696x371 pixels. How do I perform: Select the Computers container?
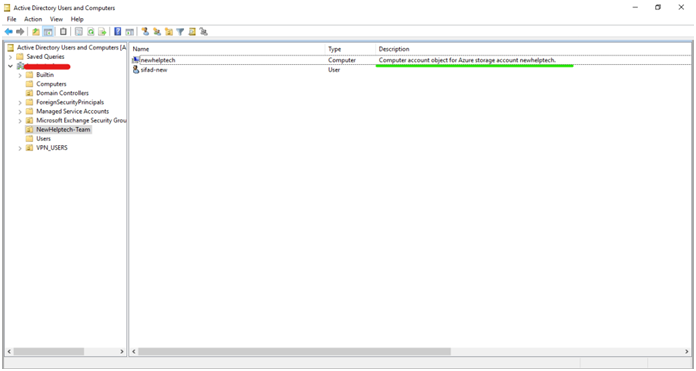coord(51,84)
